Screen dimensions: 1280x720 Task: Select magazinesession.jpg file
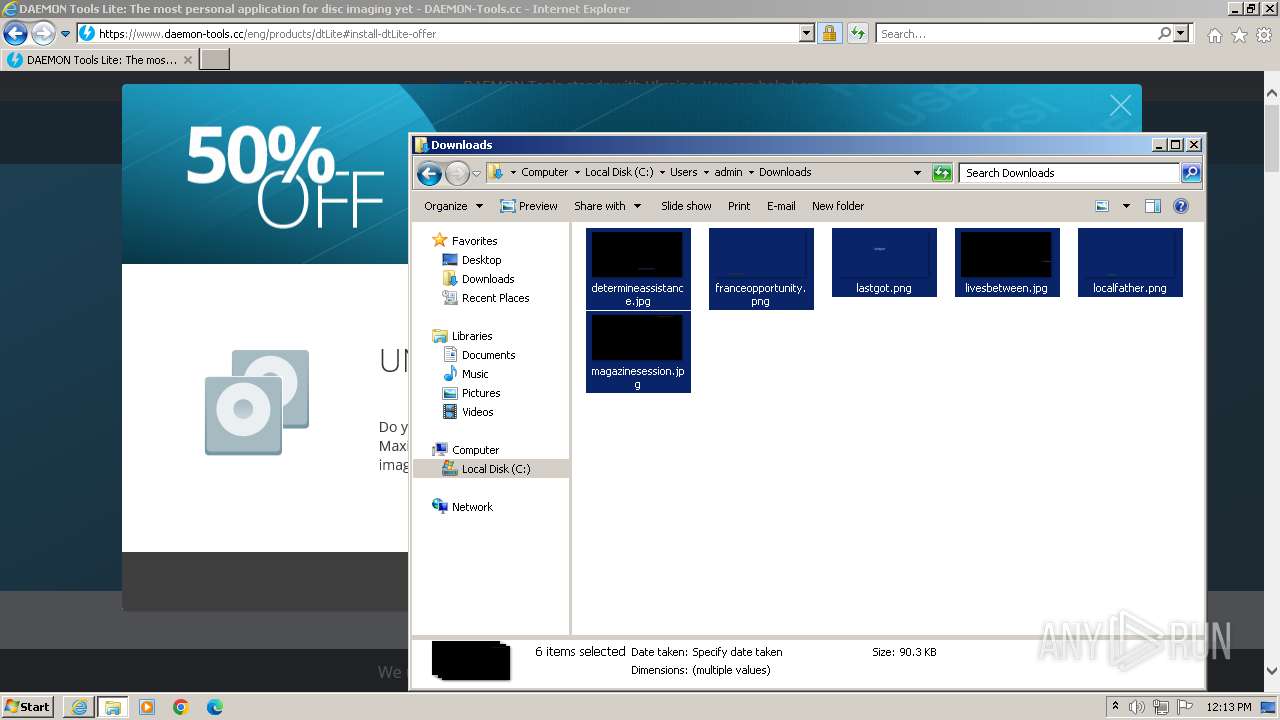coord(638,352)
